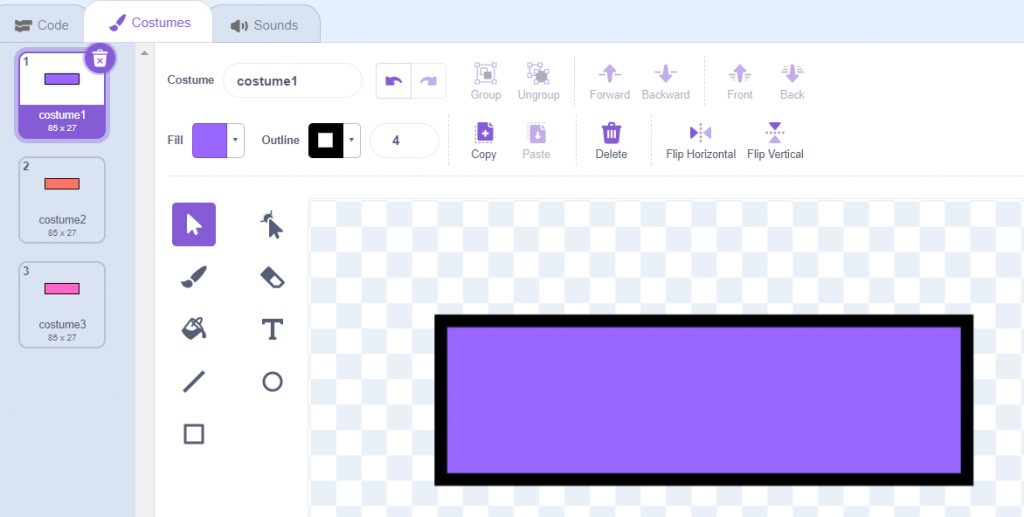Viewport: 1024px width, 517px height.
Task: Select the Line tool
Action: click(x=194, y=381)
